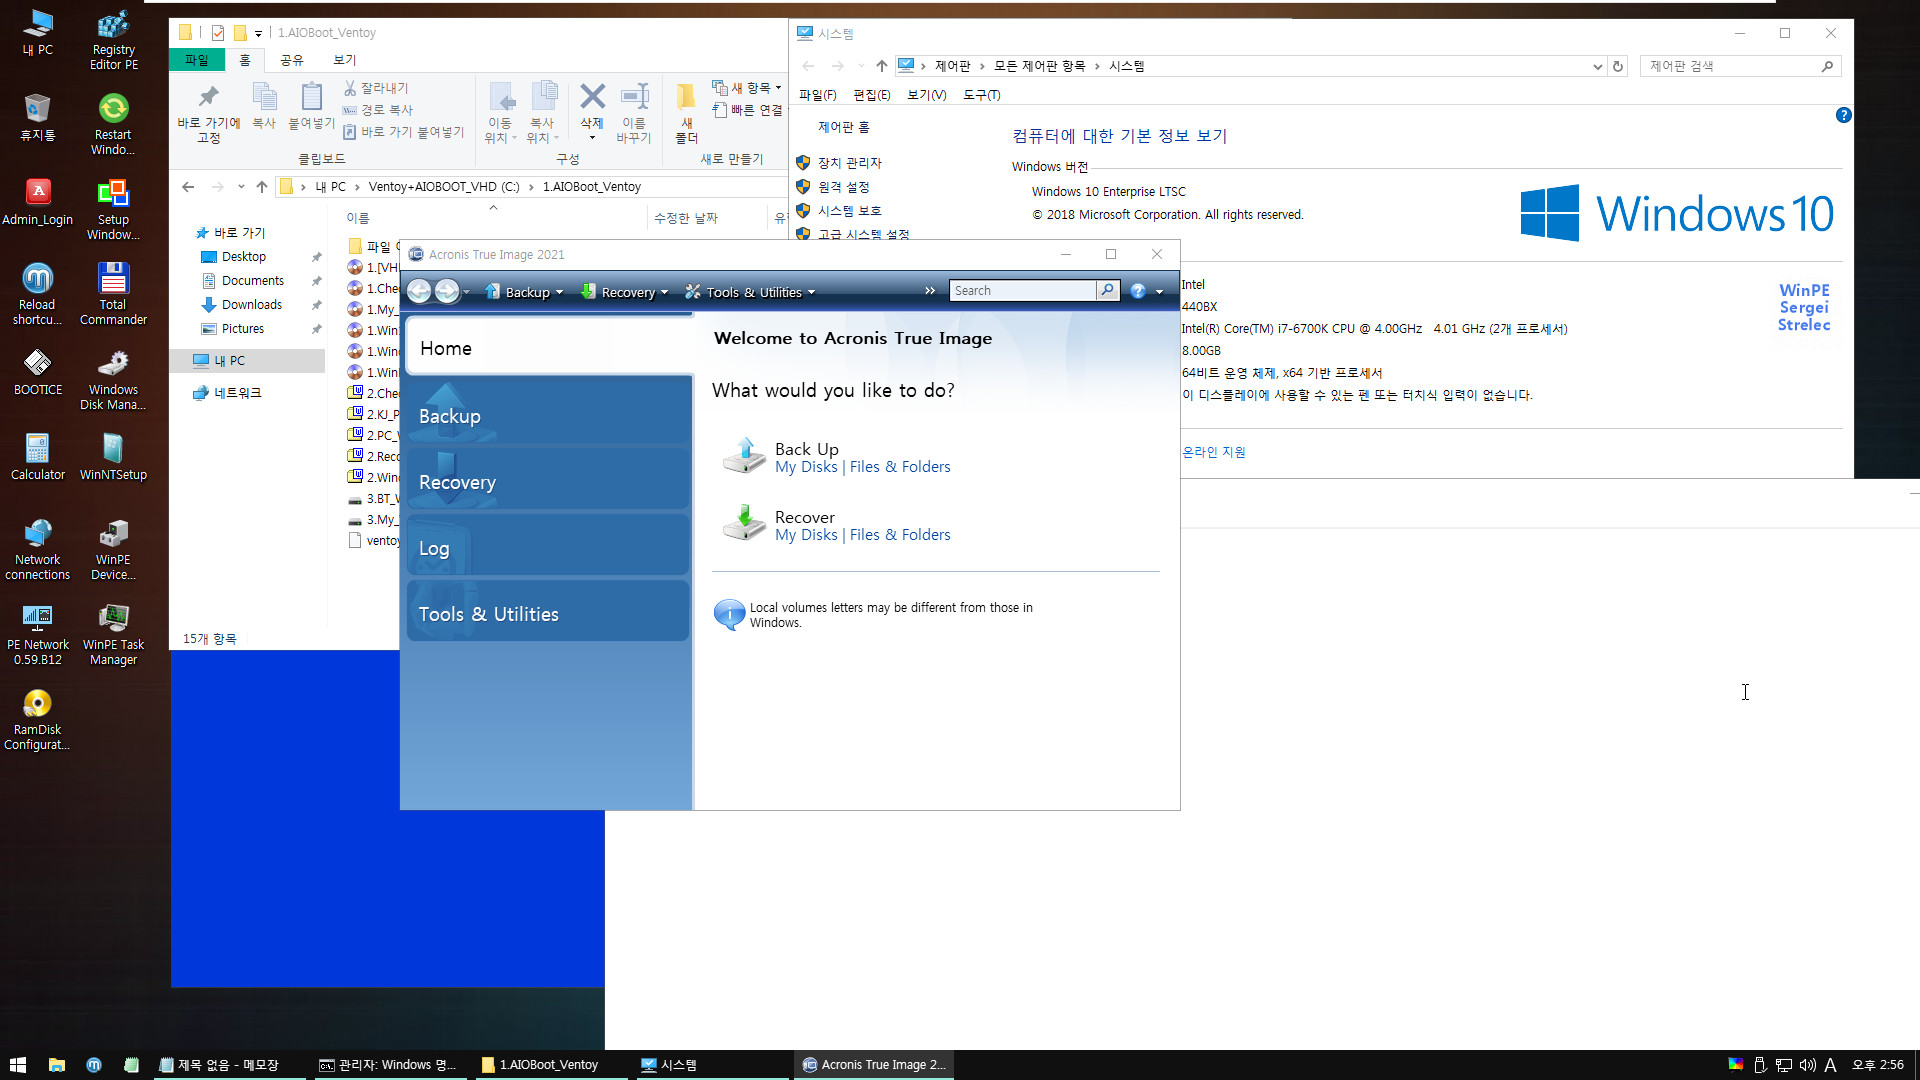The height and width of the screenshot is (1080, 1920).
Task: Open Admin_Login desktop icon
Action: [x=37, y=202]
